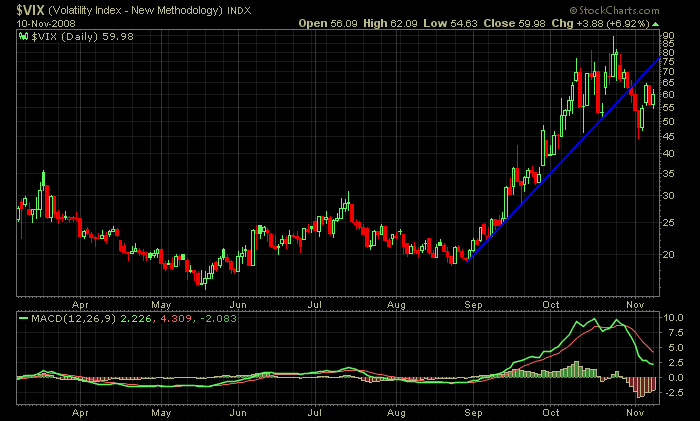Click the Apr label under the price chart
This screenshot has height=421, width=700.
[x=80, y=305]
